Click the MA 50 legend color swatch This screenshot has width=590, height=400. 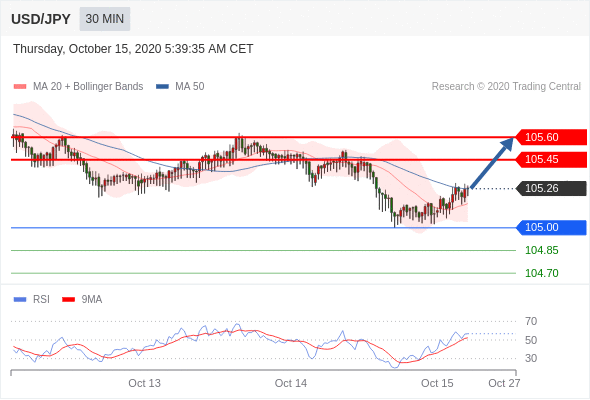click(x=162, y=87)
